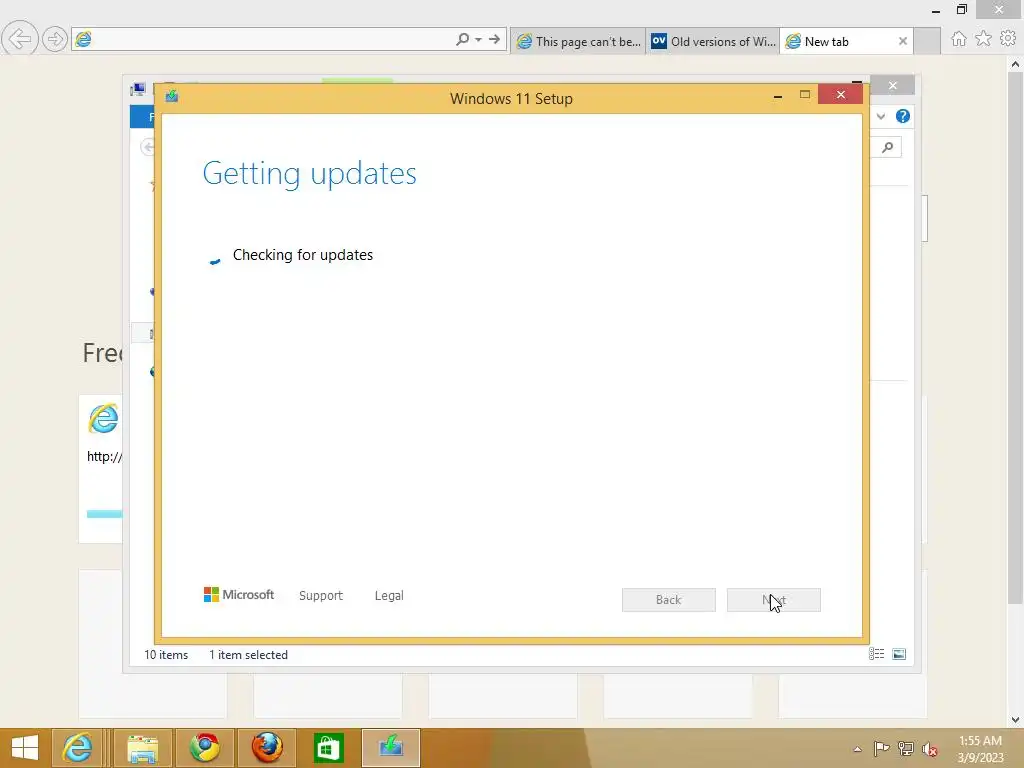
Task: Click the address bar search magnifier icon
Action: 462,39
